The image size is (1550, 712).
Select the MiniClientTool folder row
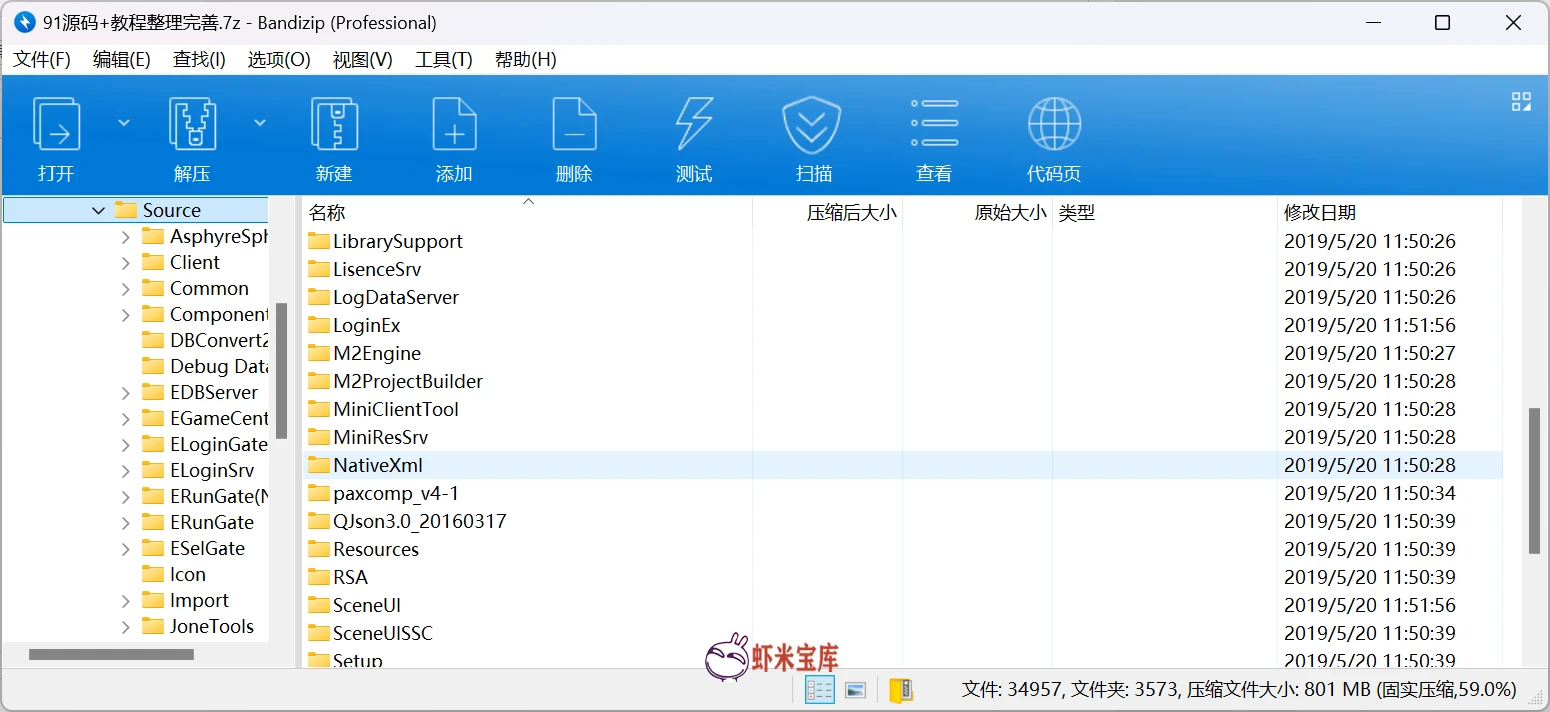click(902, 409)
